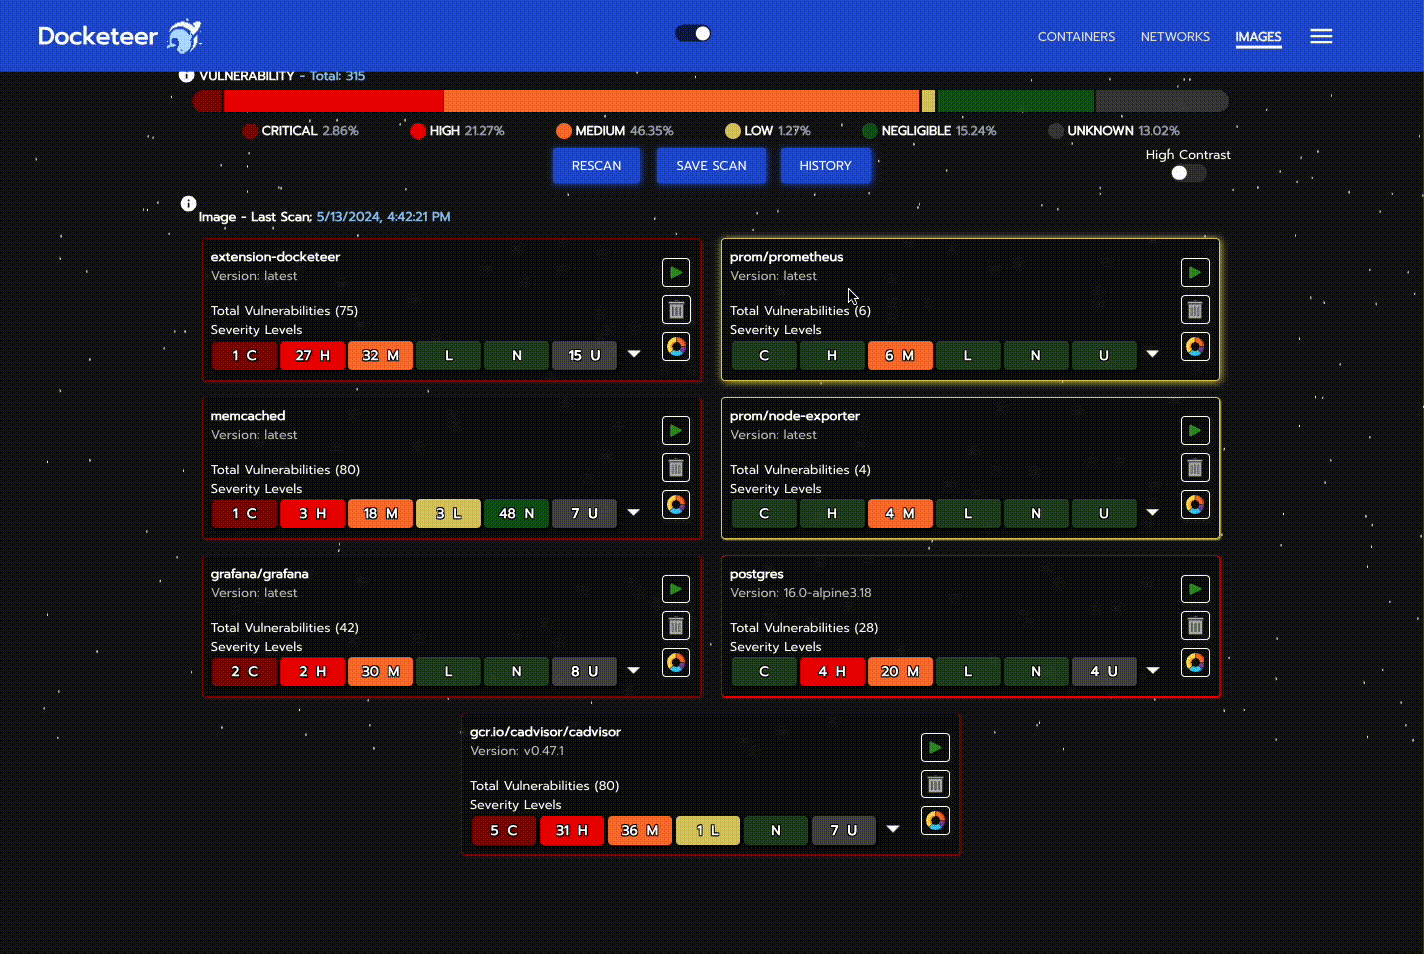This screenshot has width=1424, height=954.
Task: Run the prom/node-exporter image
Action: [x=1195, y=430]
